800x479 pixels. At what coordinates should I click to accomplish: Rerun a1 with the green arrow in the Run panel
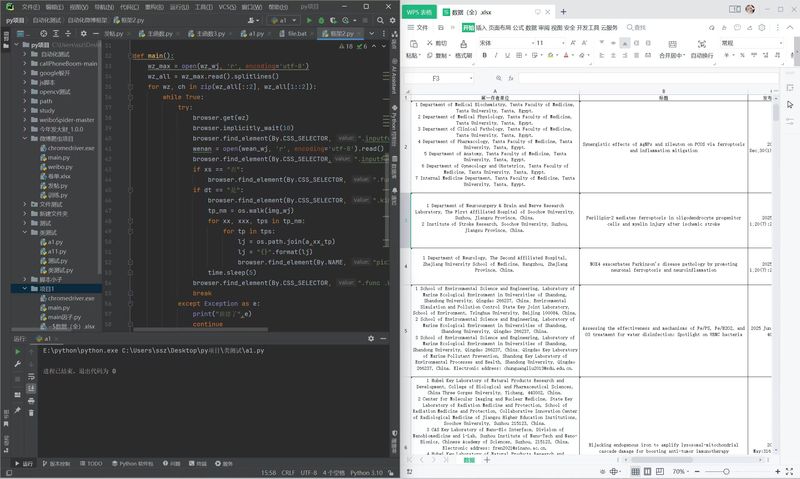click(18, 351)
